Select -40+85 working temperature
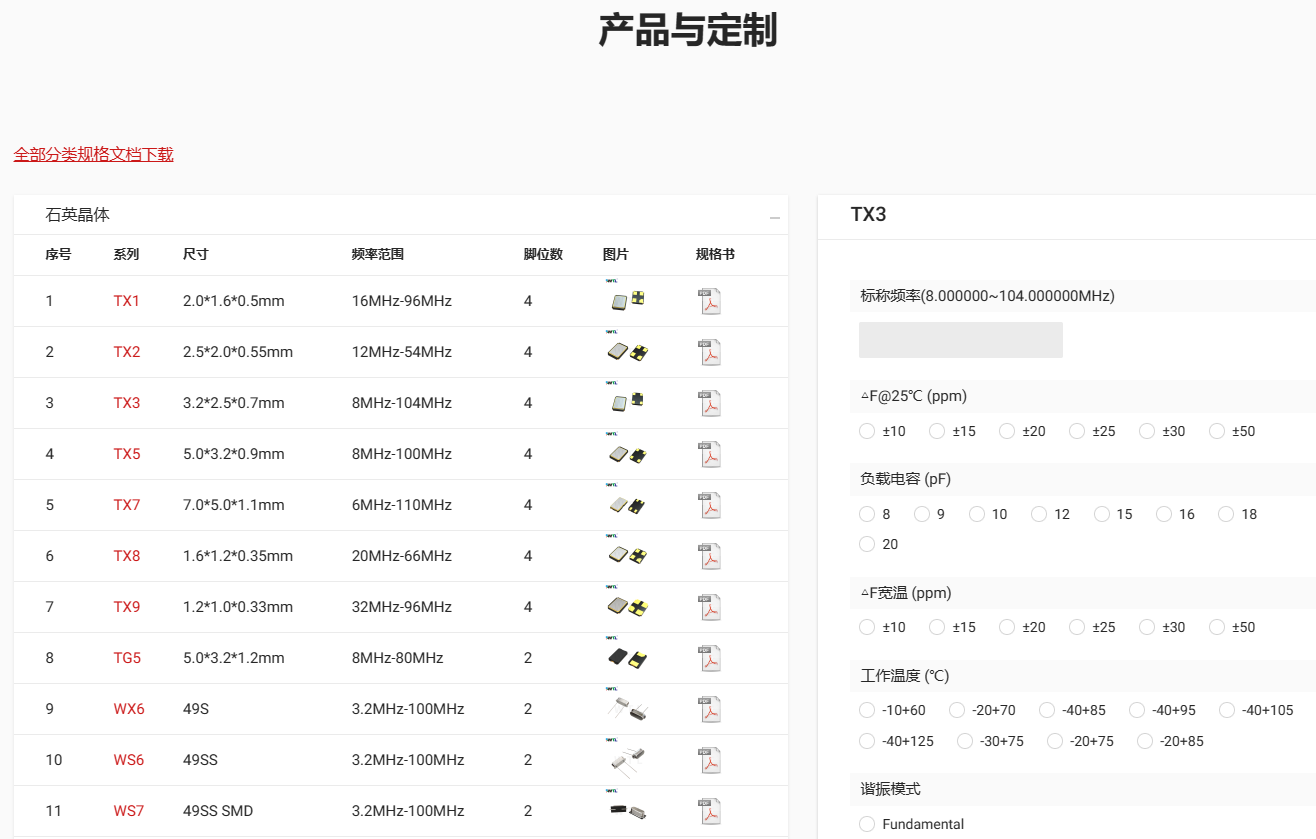Image resolution: width=1316 pixels, height=839 pixels. pos(1047,710)
